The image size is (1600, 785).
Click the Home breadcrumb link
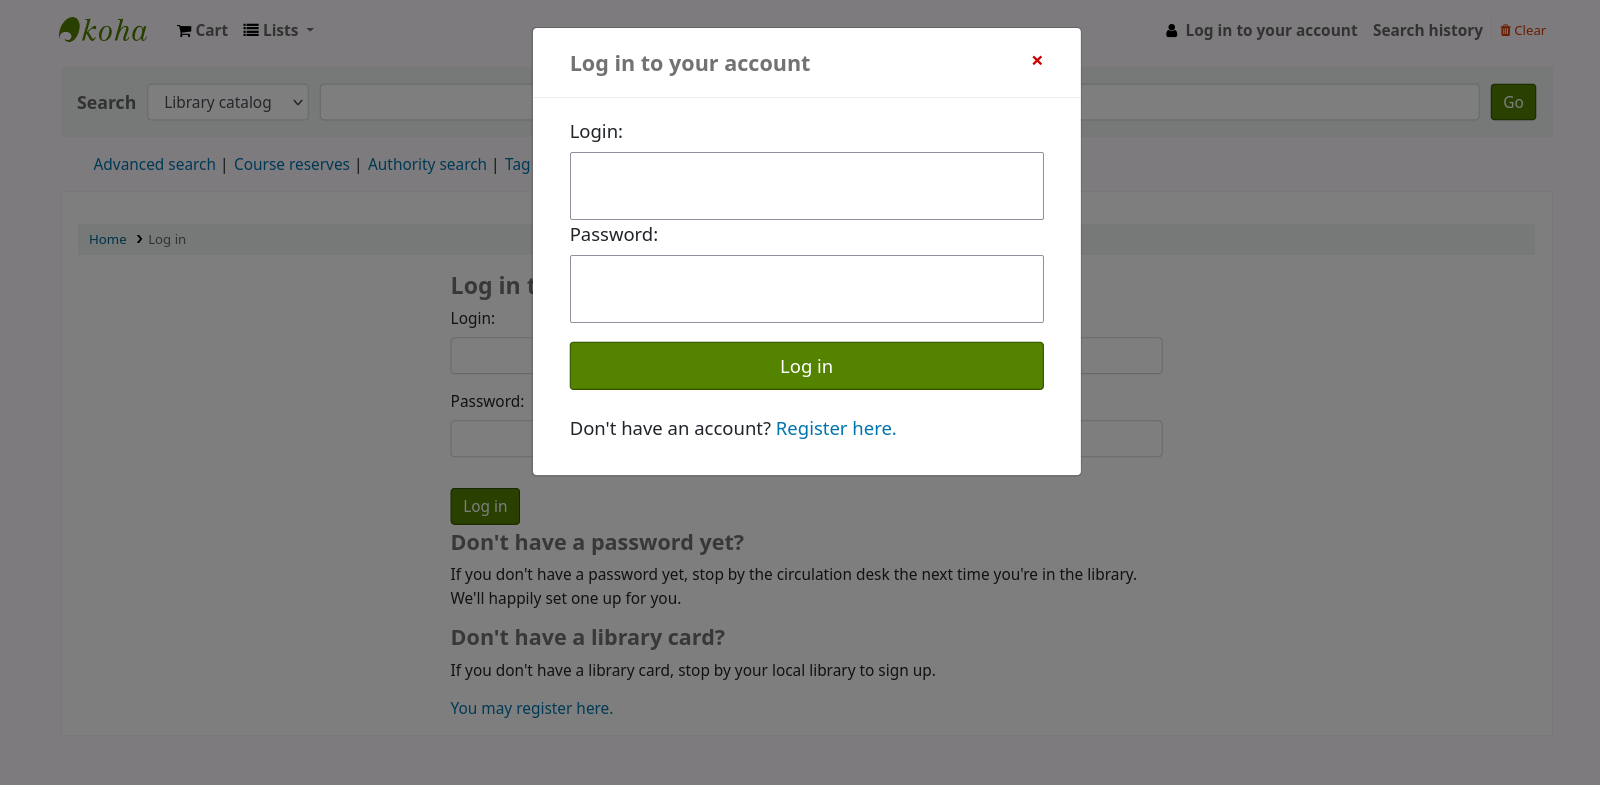click(x=108, y=240)
